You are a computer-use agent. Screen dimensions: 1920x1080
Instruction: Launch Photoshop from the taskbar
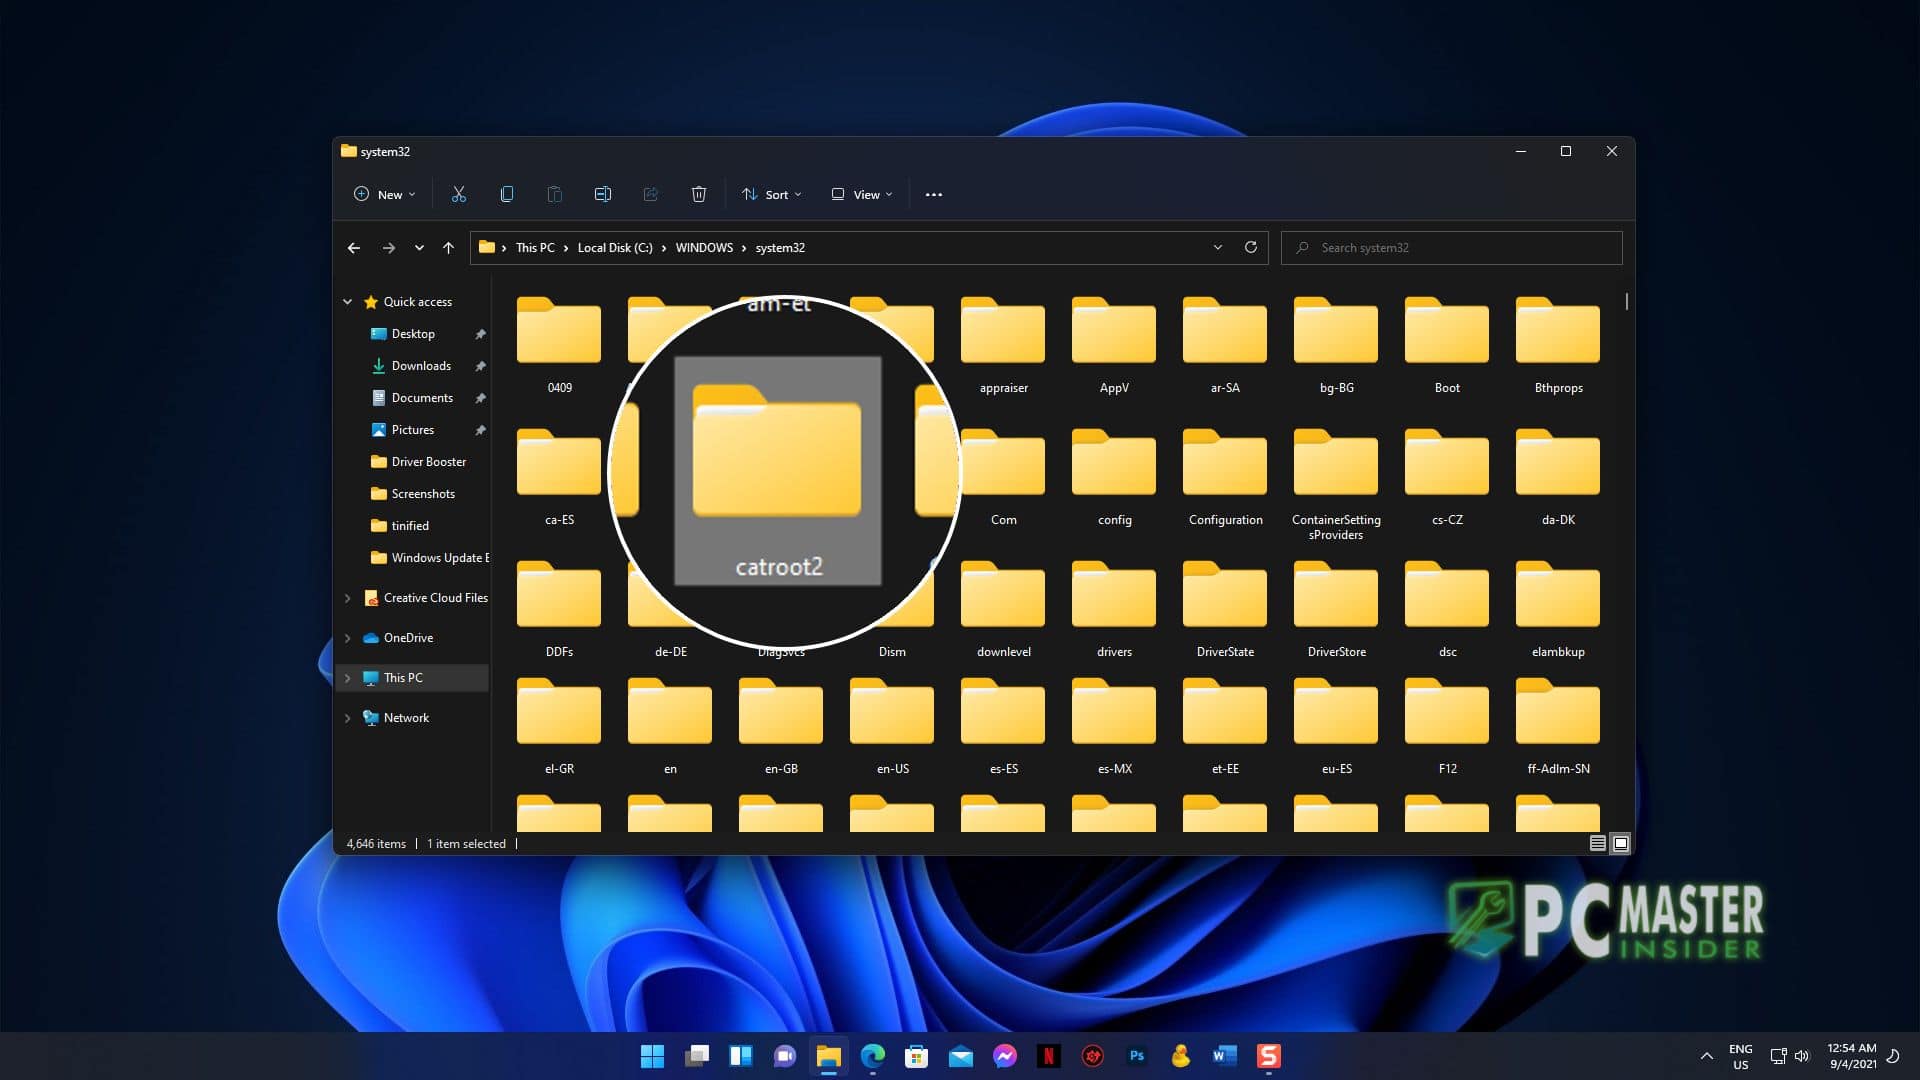(1137, 1056)
